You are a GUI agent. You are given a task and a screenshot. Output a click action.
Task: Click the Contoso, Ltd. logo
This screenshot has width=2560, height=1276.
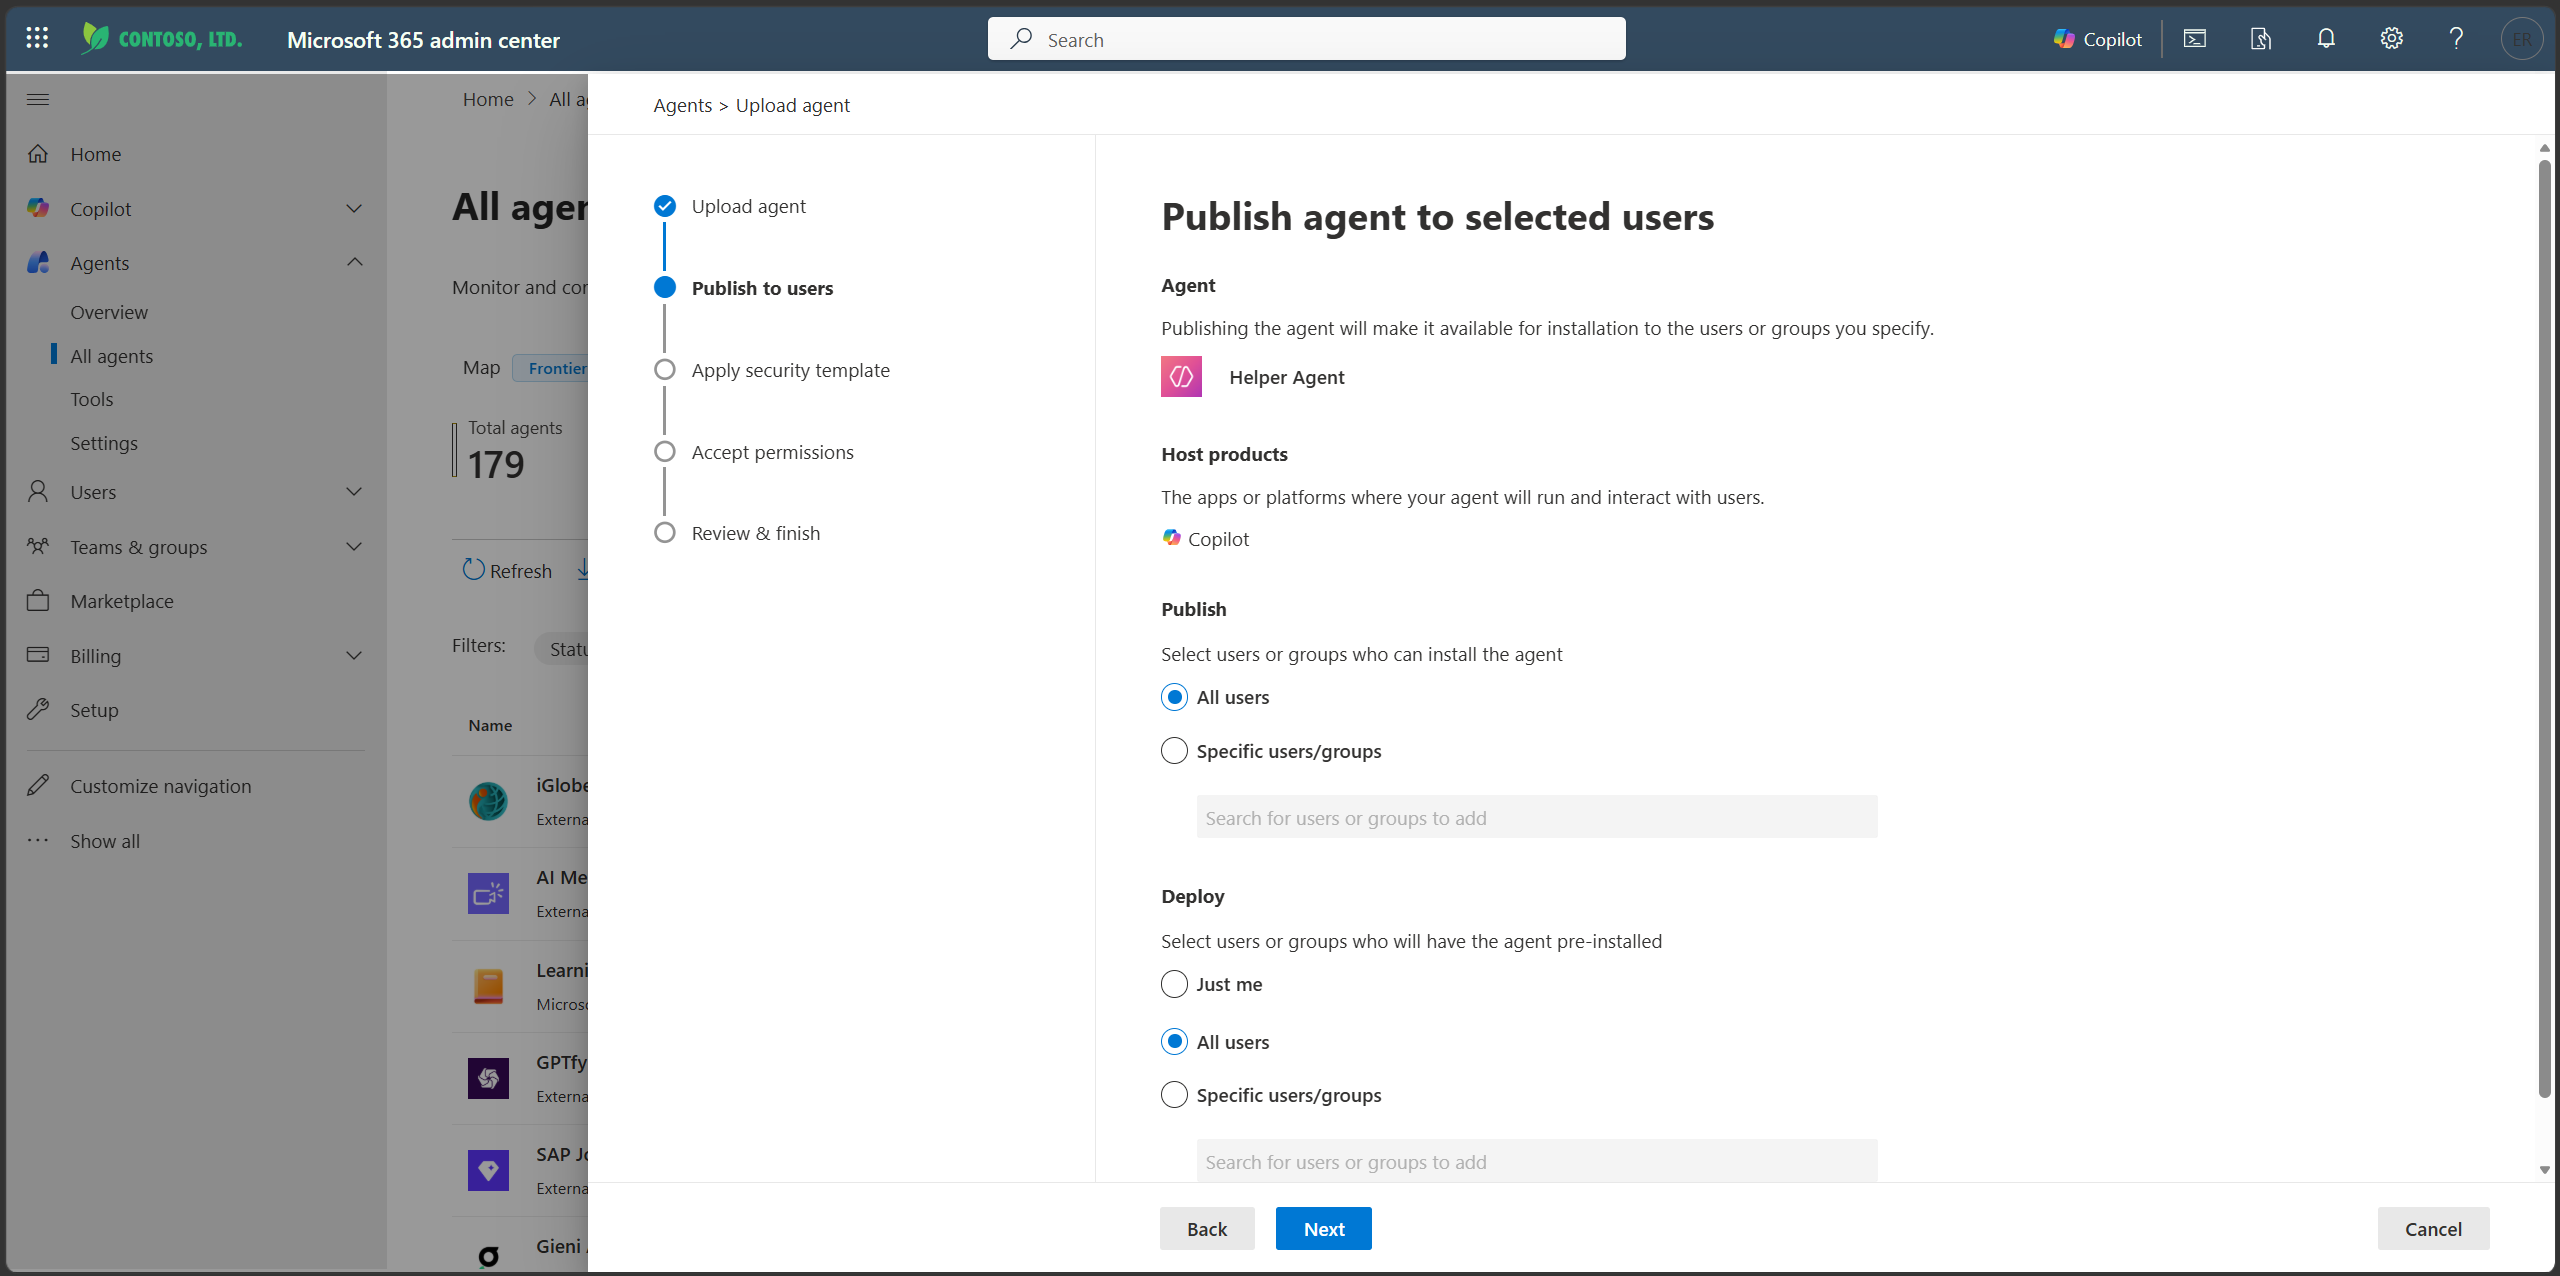(x=162, y=39)
